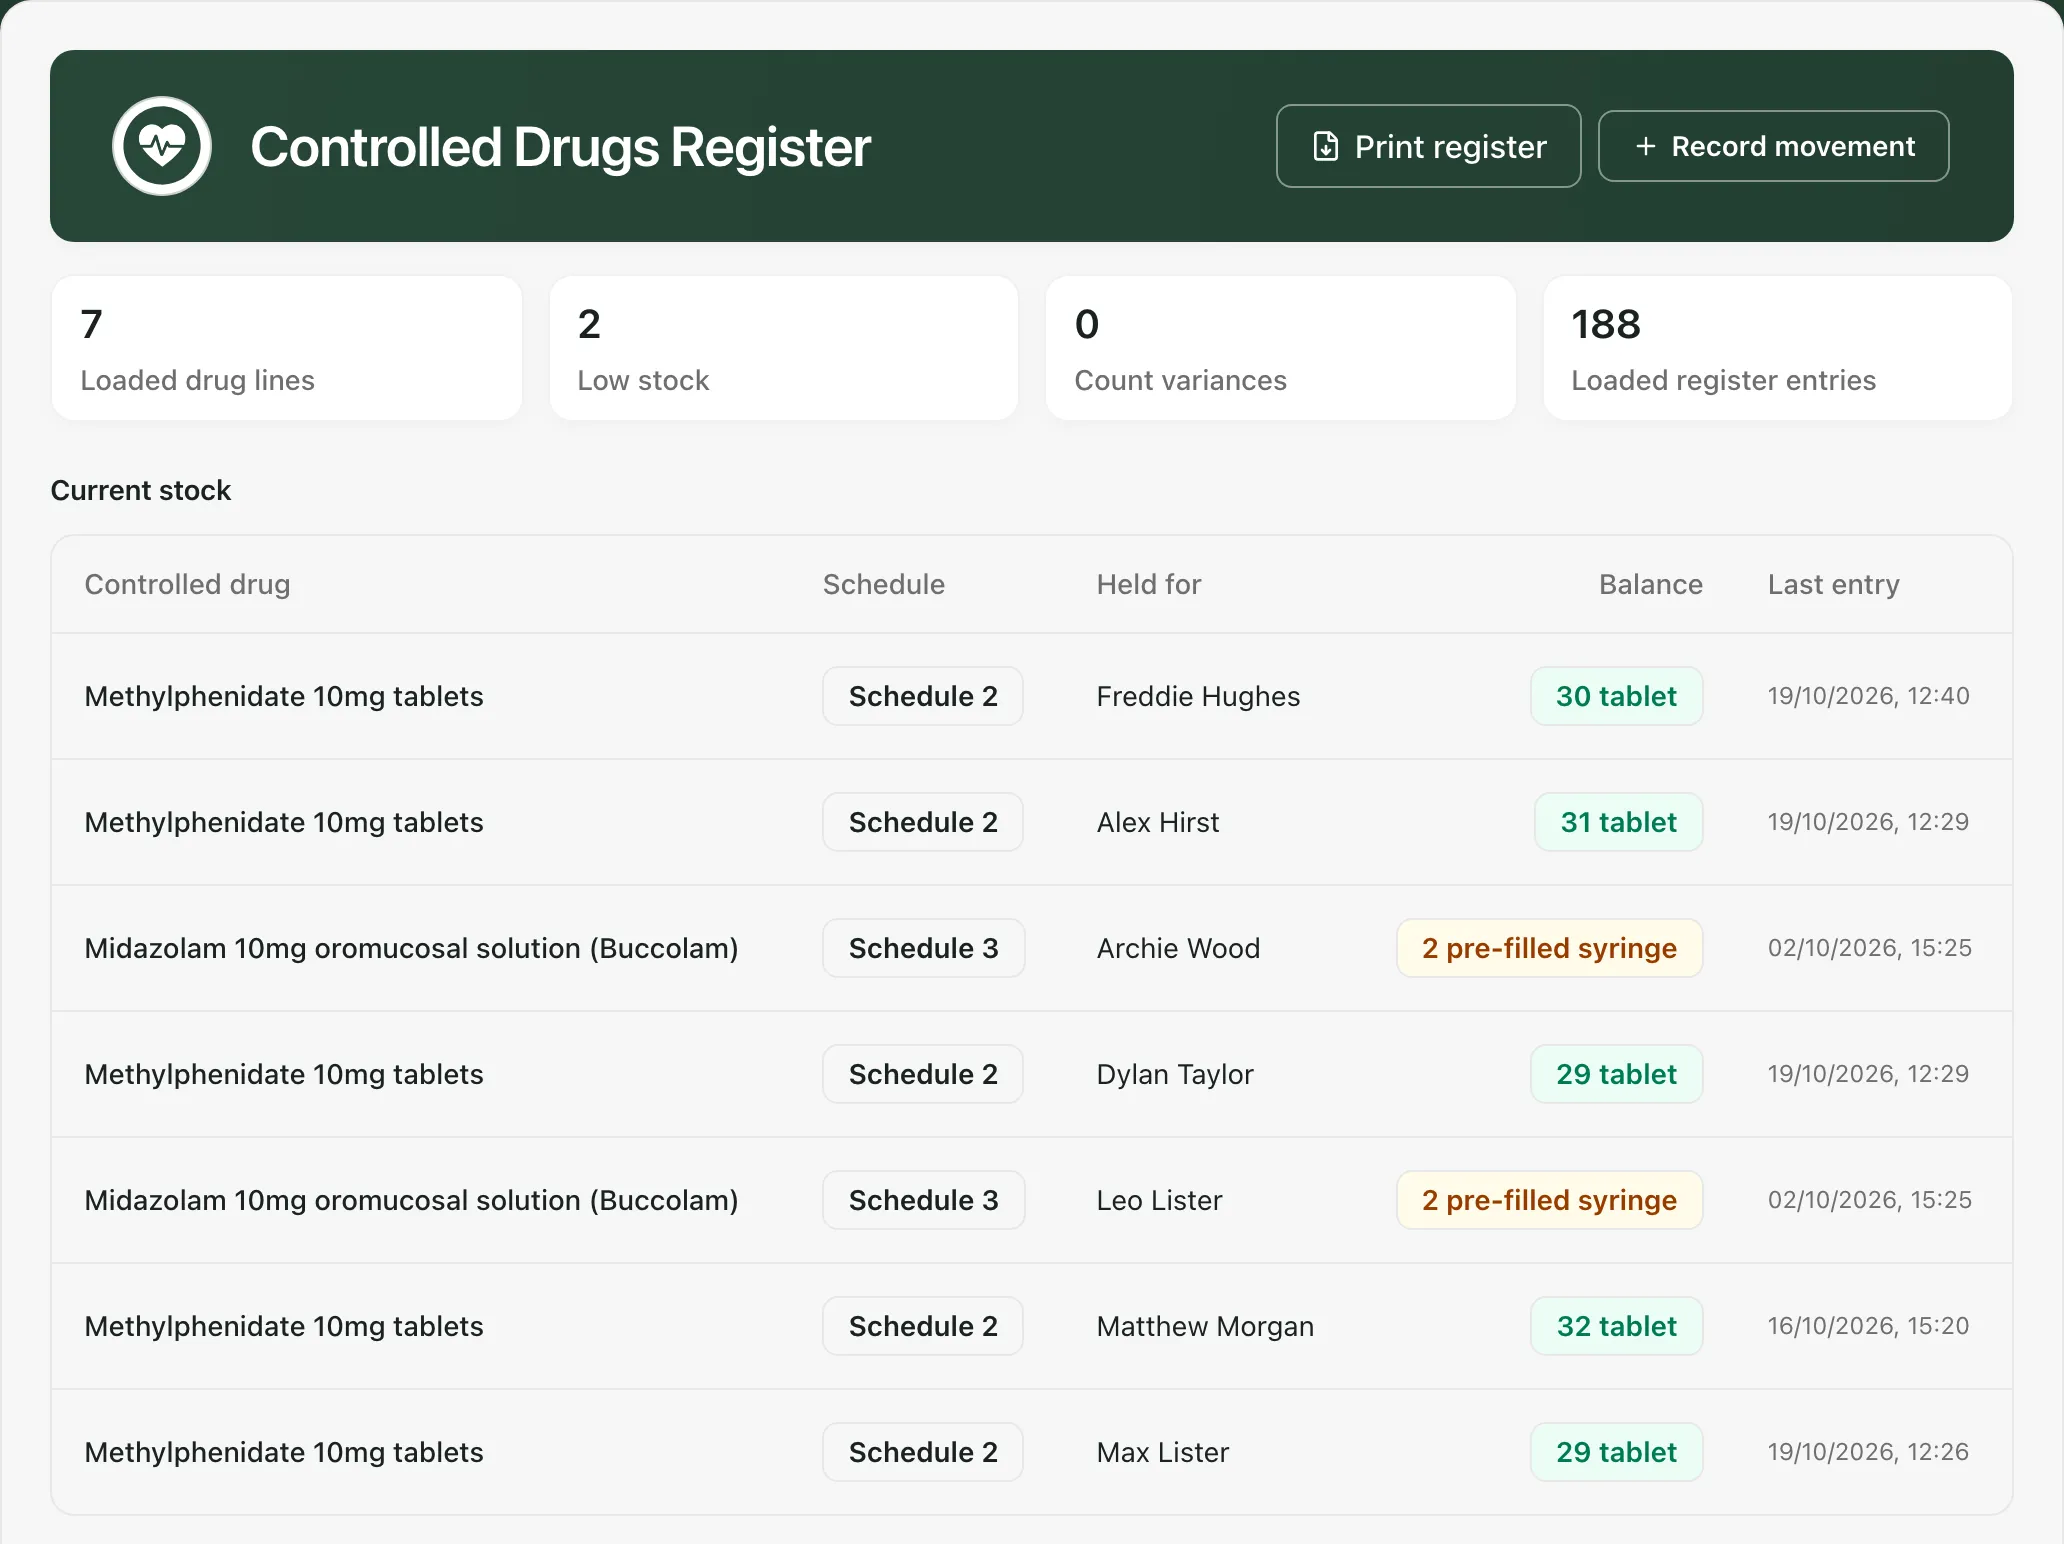Image resolution: width=2064 pixels, height=1544 pixels.
Task: Open the Loaded drug lines card
Action: (287, 348)
